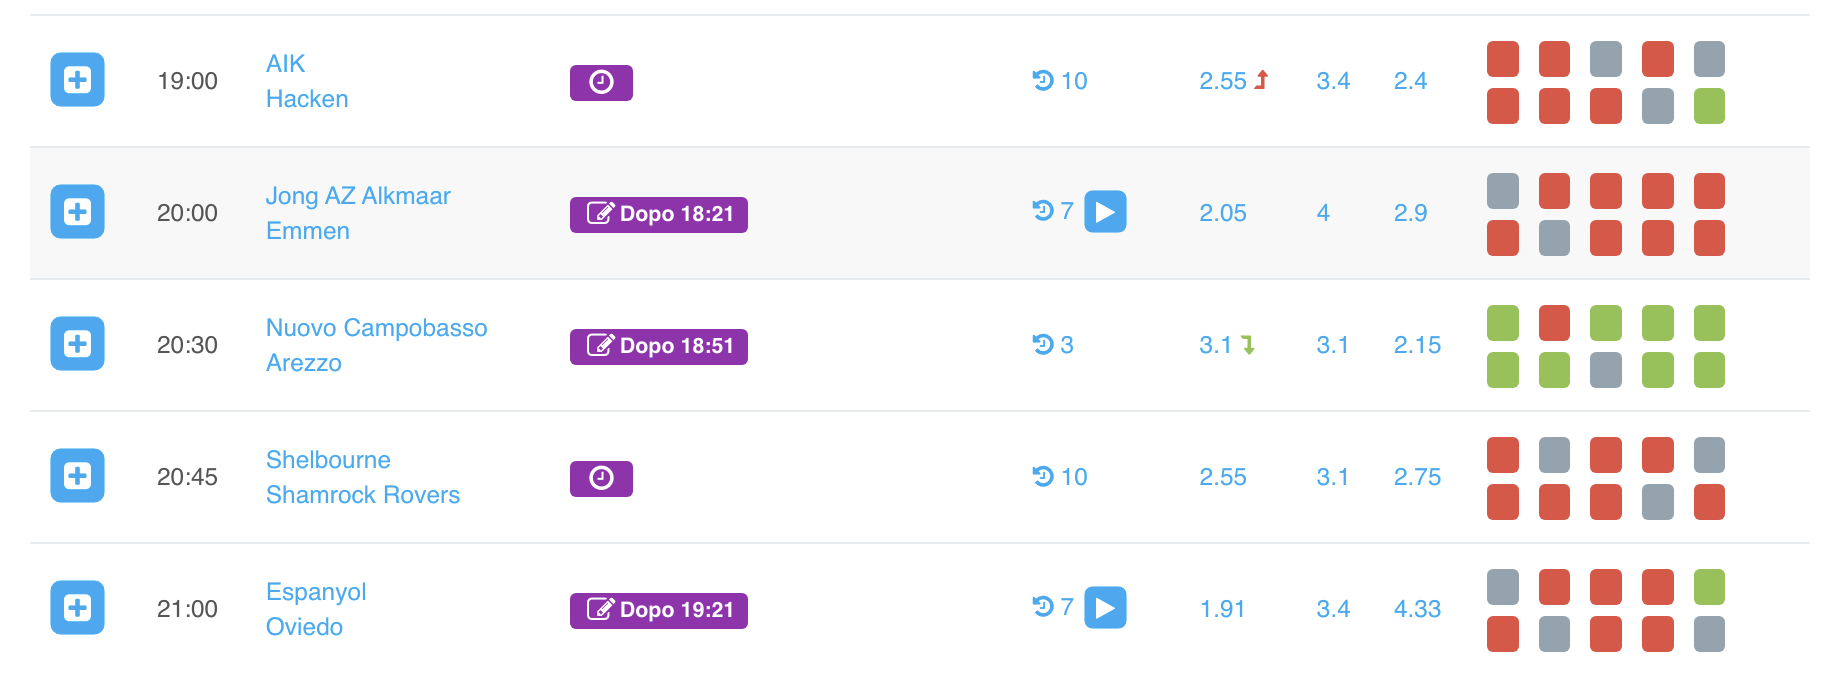
Task: Expand the AIK vs Hacken row plus button
Action: pyautogui.click(x=77, y=80)
